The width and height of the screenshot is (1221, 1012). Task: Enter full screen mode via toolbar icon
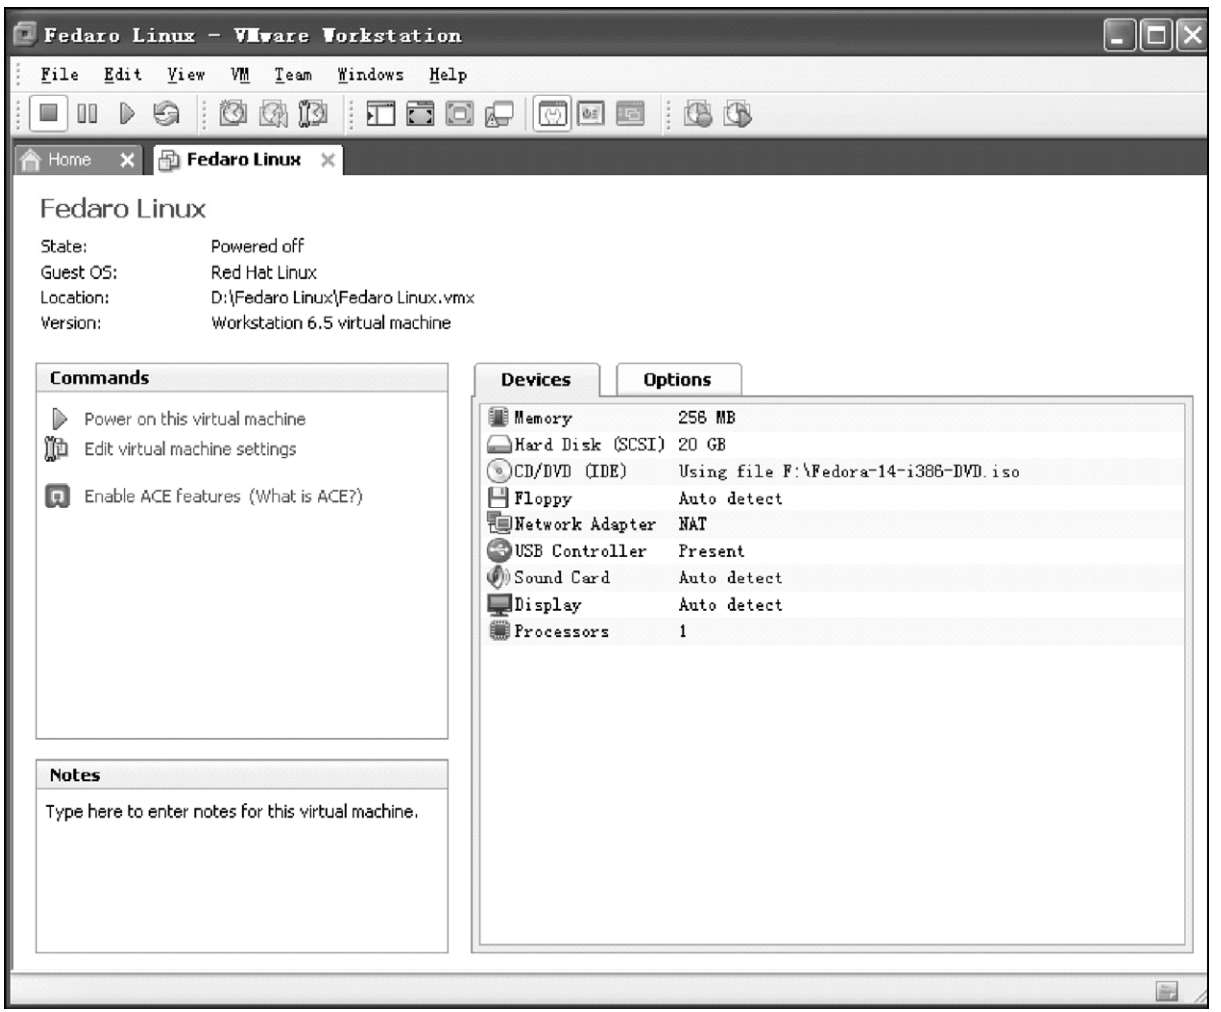click(x=420, y=114)
